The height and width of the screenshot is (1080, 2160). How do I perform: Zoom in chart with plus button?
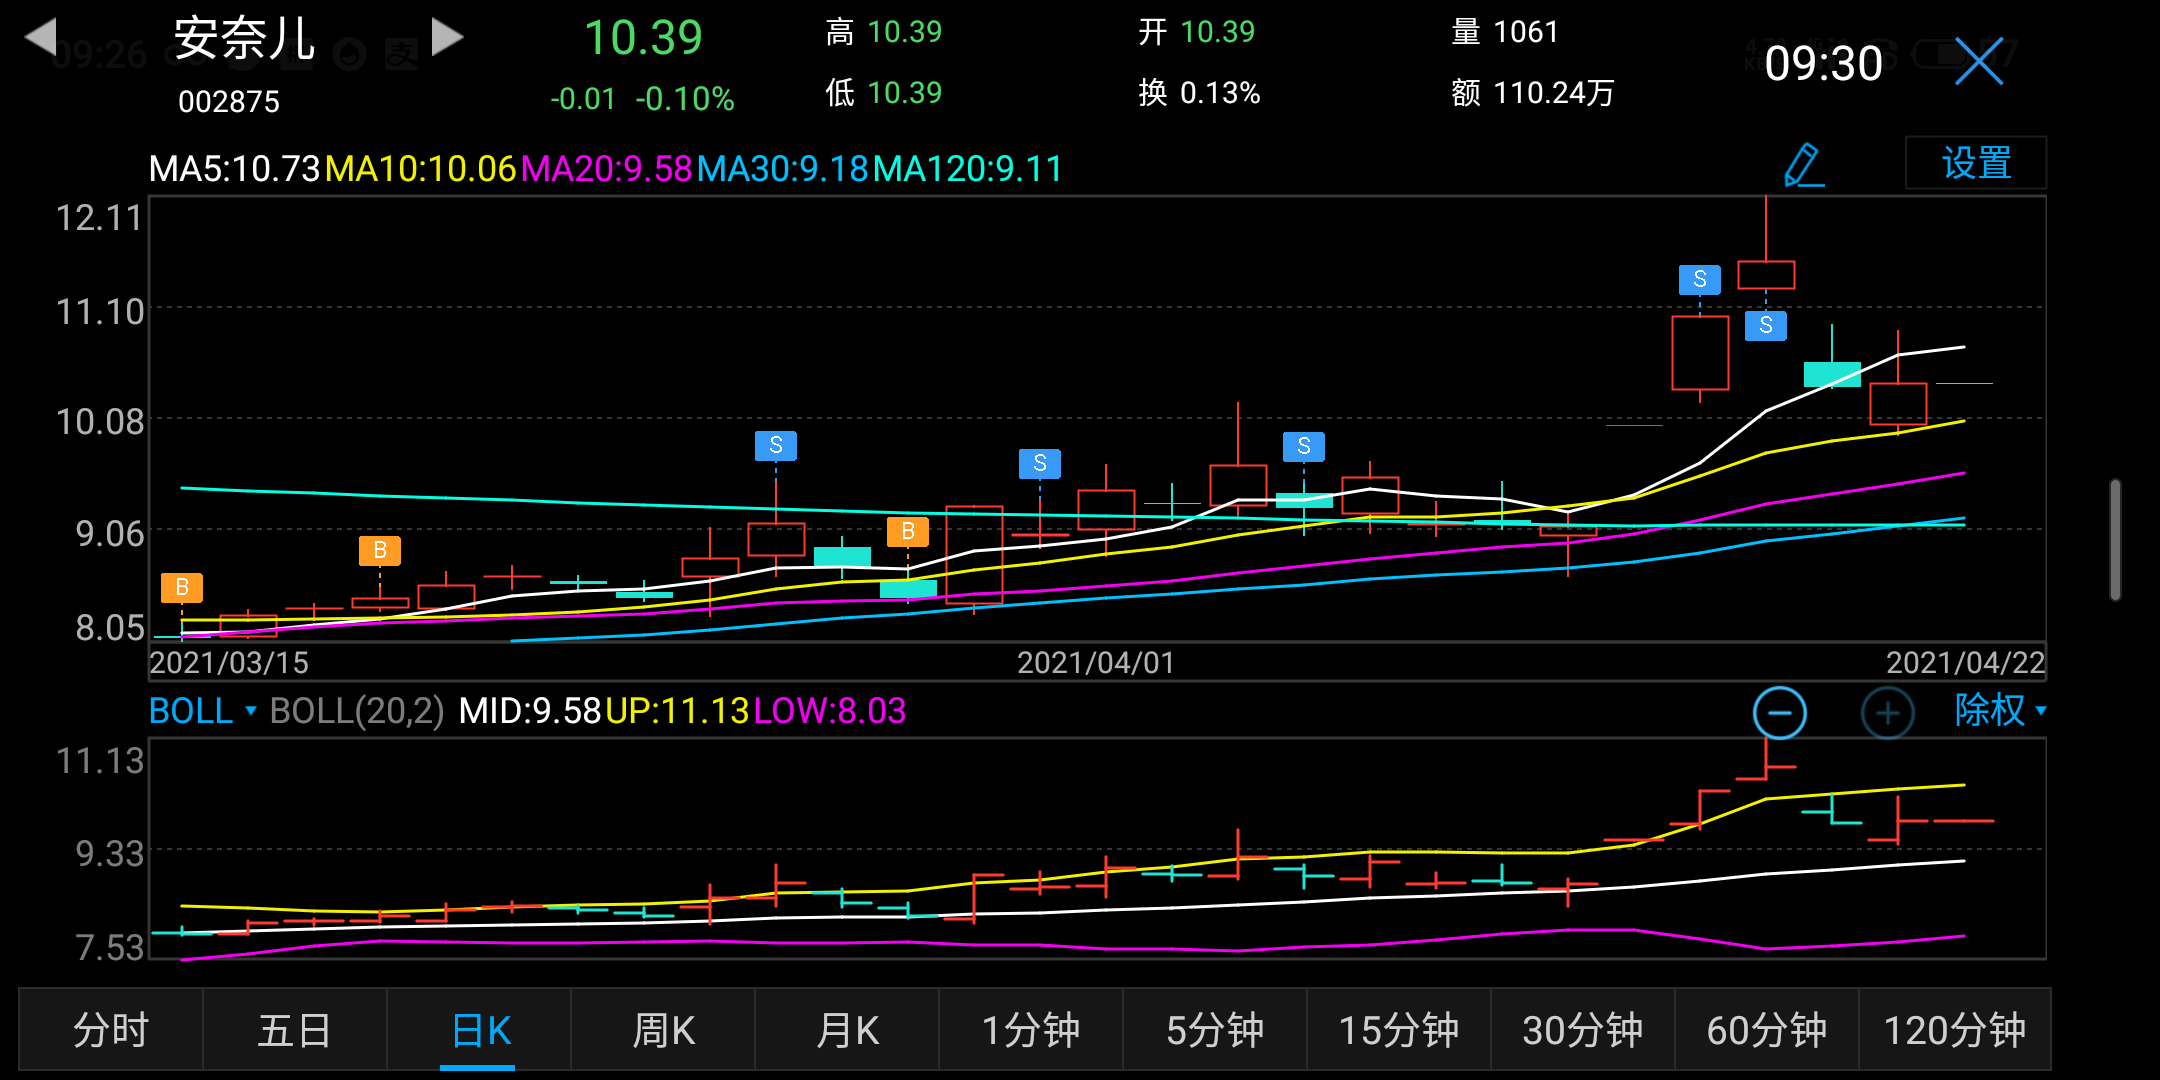point(1888,713)
